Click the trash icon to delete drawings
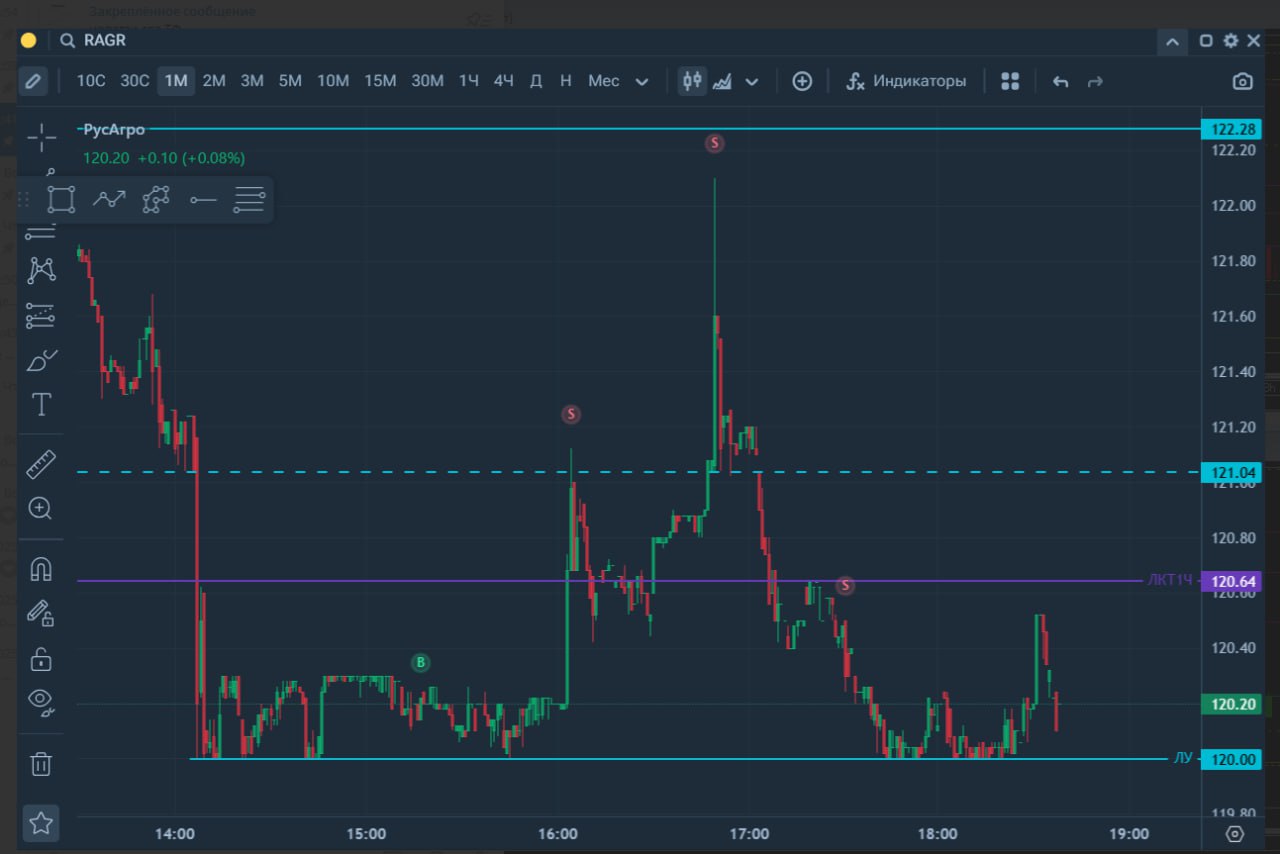 coord(41,765)
